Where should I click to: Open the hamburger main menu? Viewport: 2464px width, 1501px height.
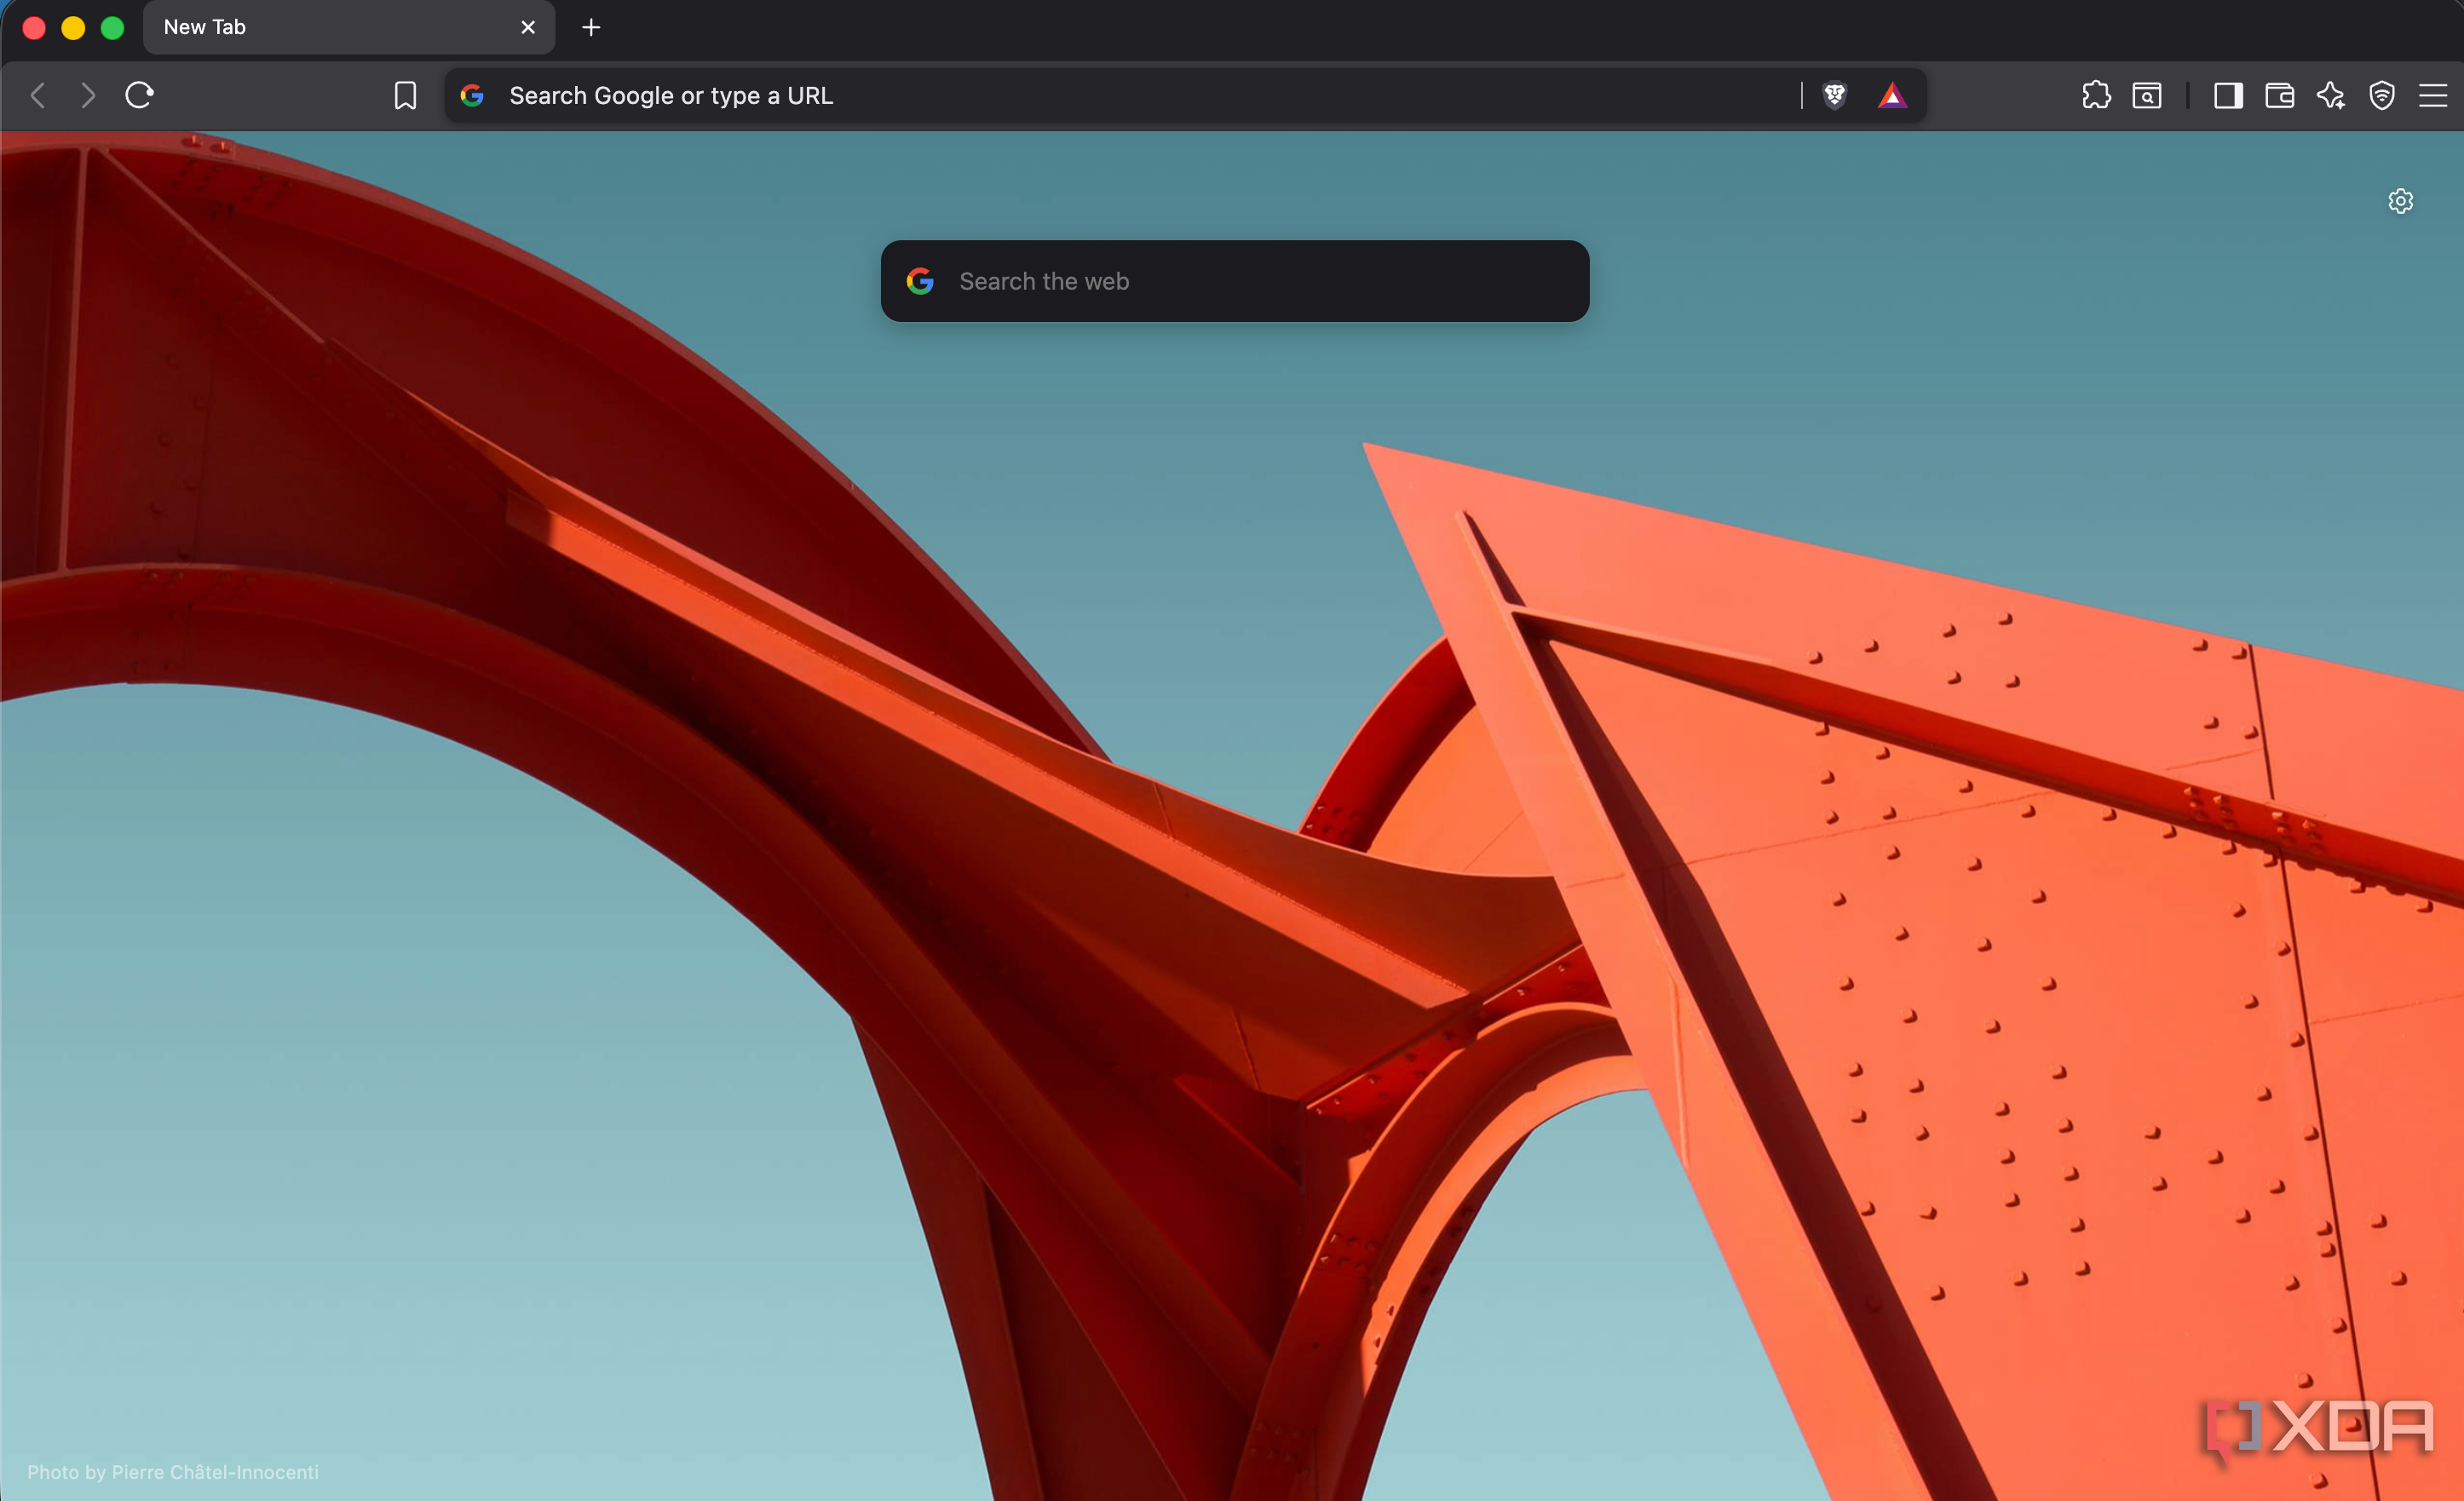2433,96
